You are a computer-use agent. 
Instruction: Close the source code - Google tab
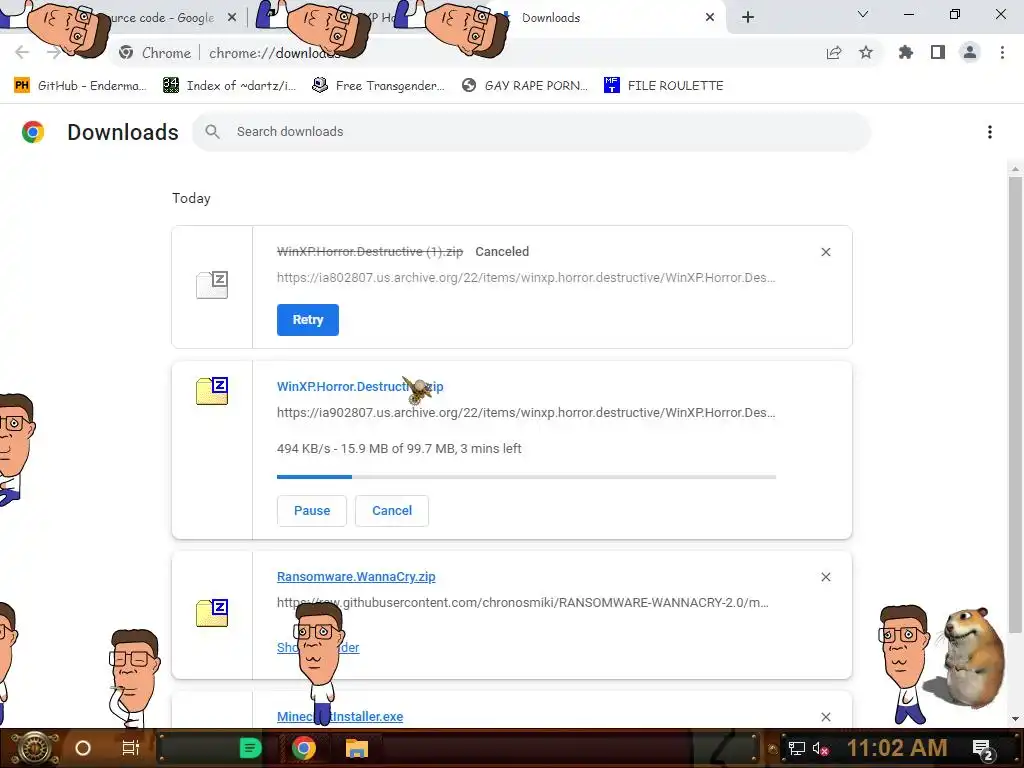pos(232,18)
